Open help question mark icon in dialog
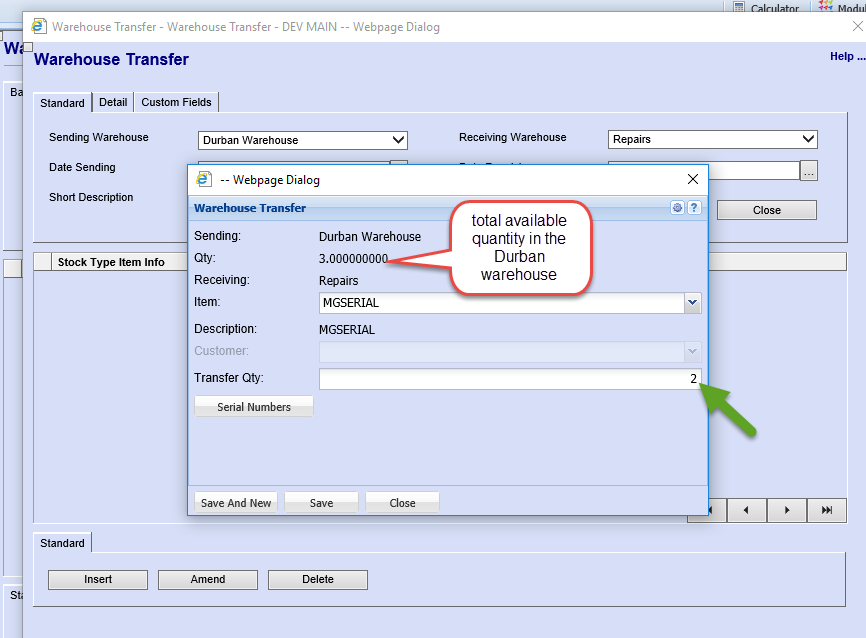Screen dimensions: 866x638 click(x=694, y=208)
